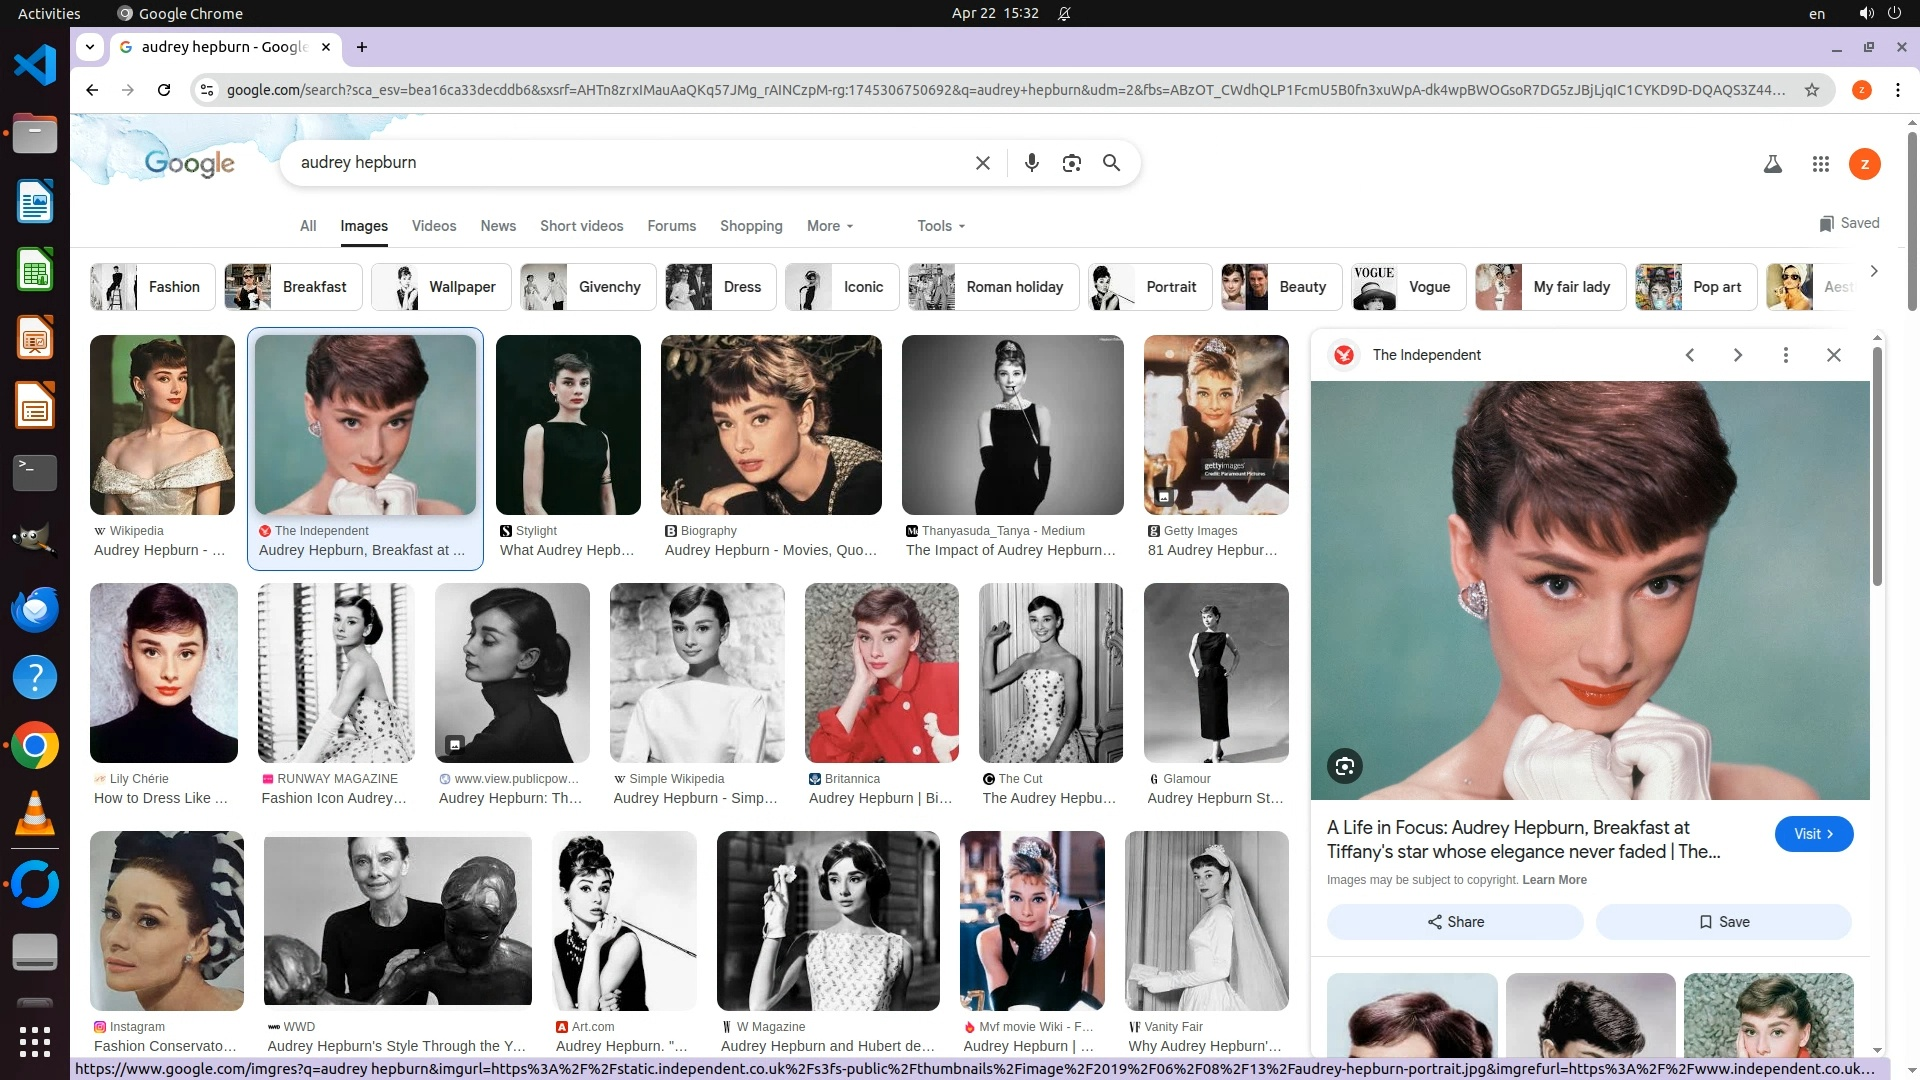
Task: Bookmark this page with star icon
Action: pos(1811,90)
